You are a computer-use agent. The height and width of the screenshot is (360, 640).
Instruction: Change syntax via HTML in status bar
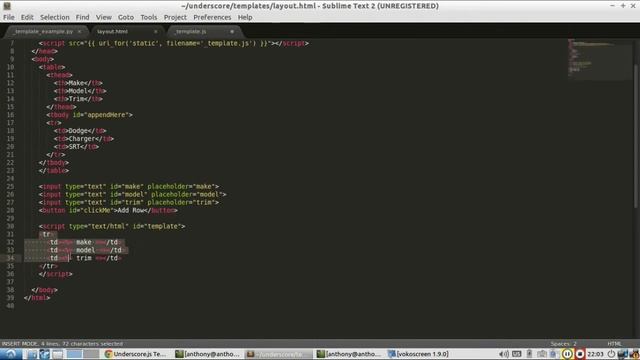[614, 344]
